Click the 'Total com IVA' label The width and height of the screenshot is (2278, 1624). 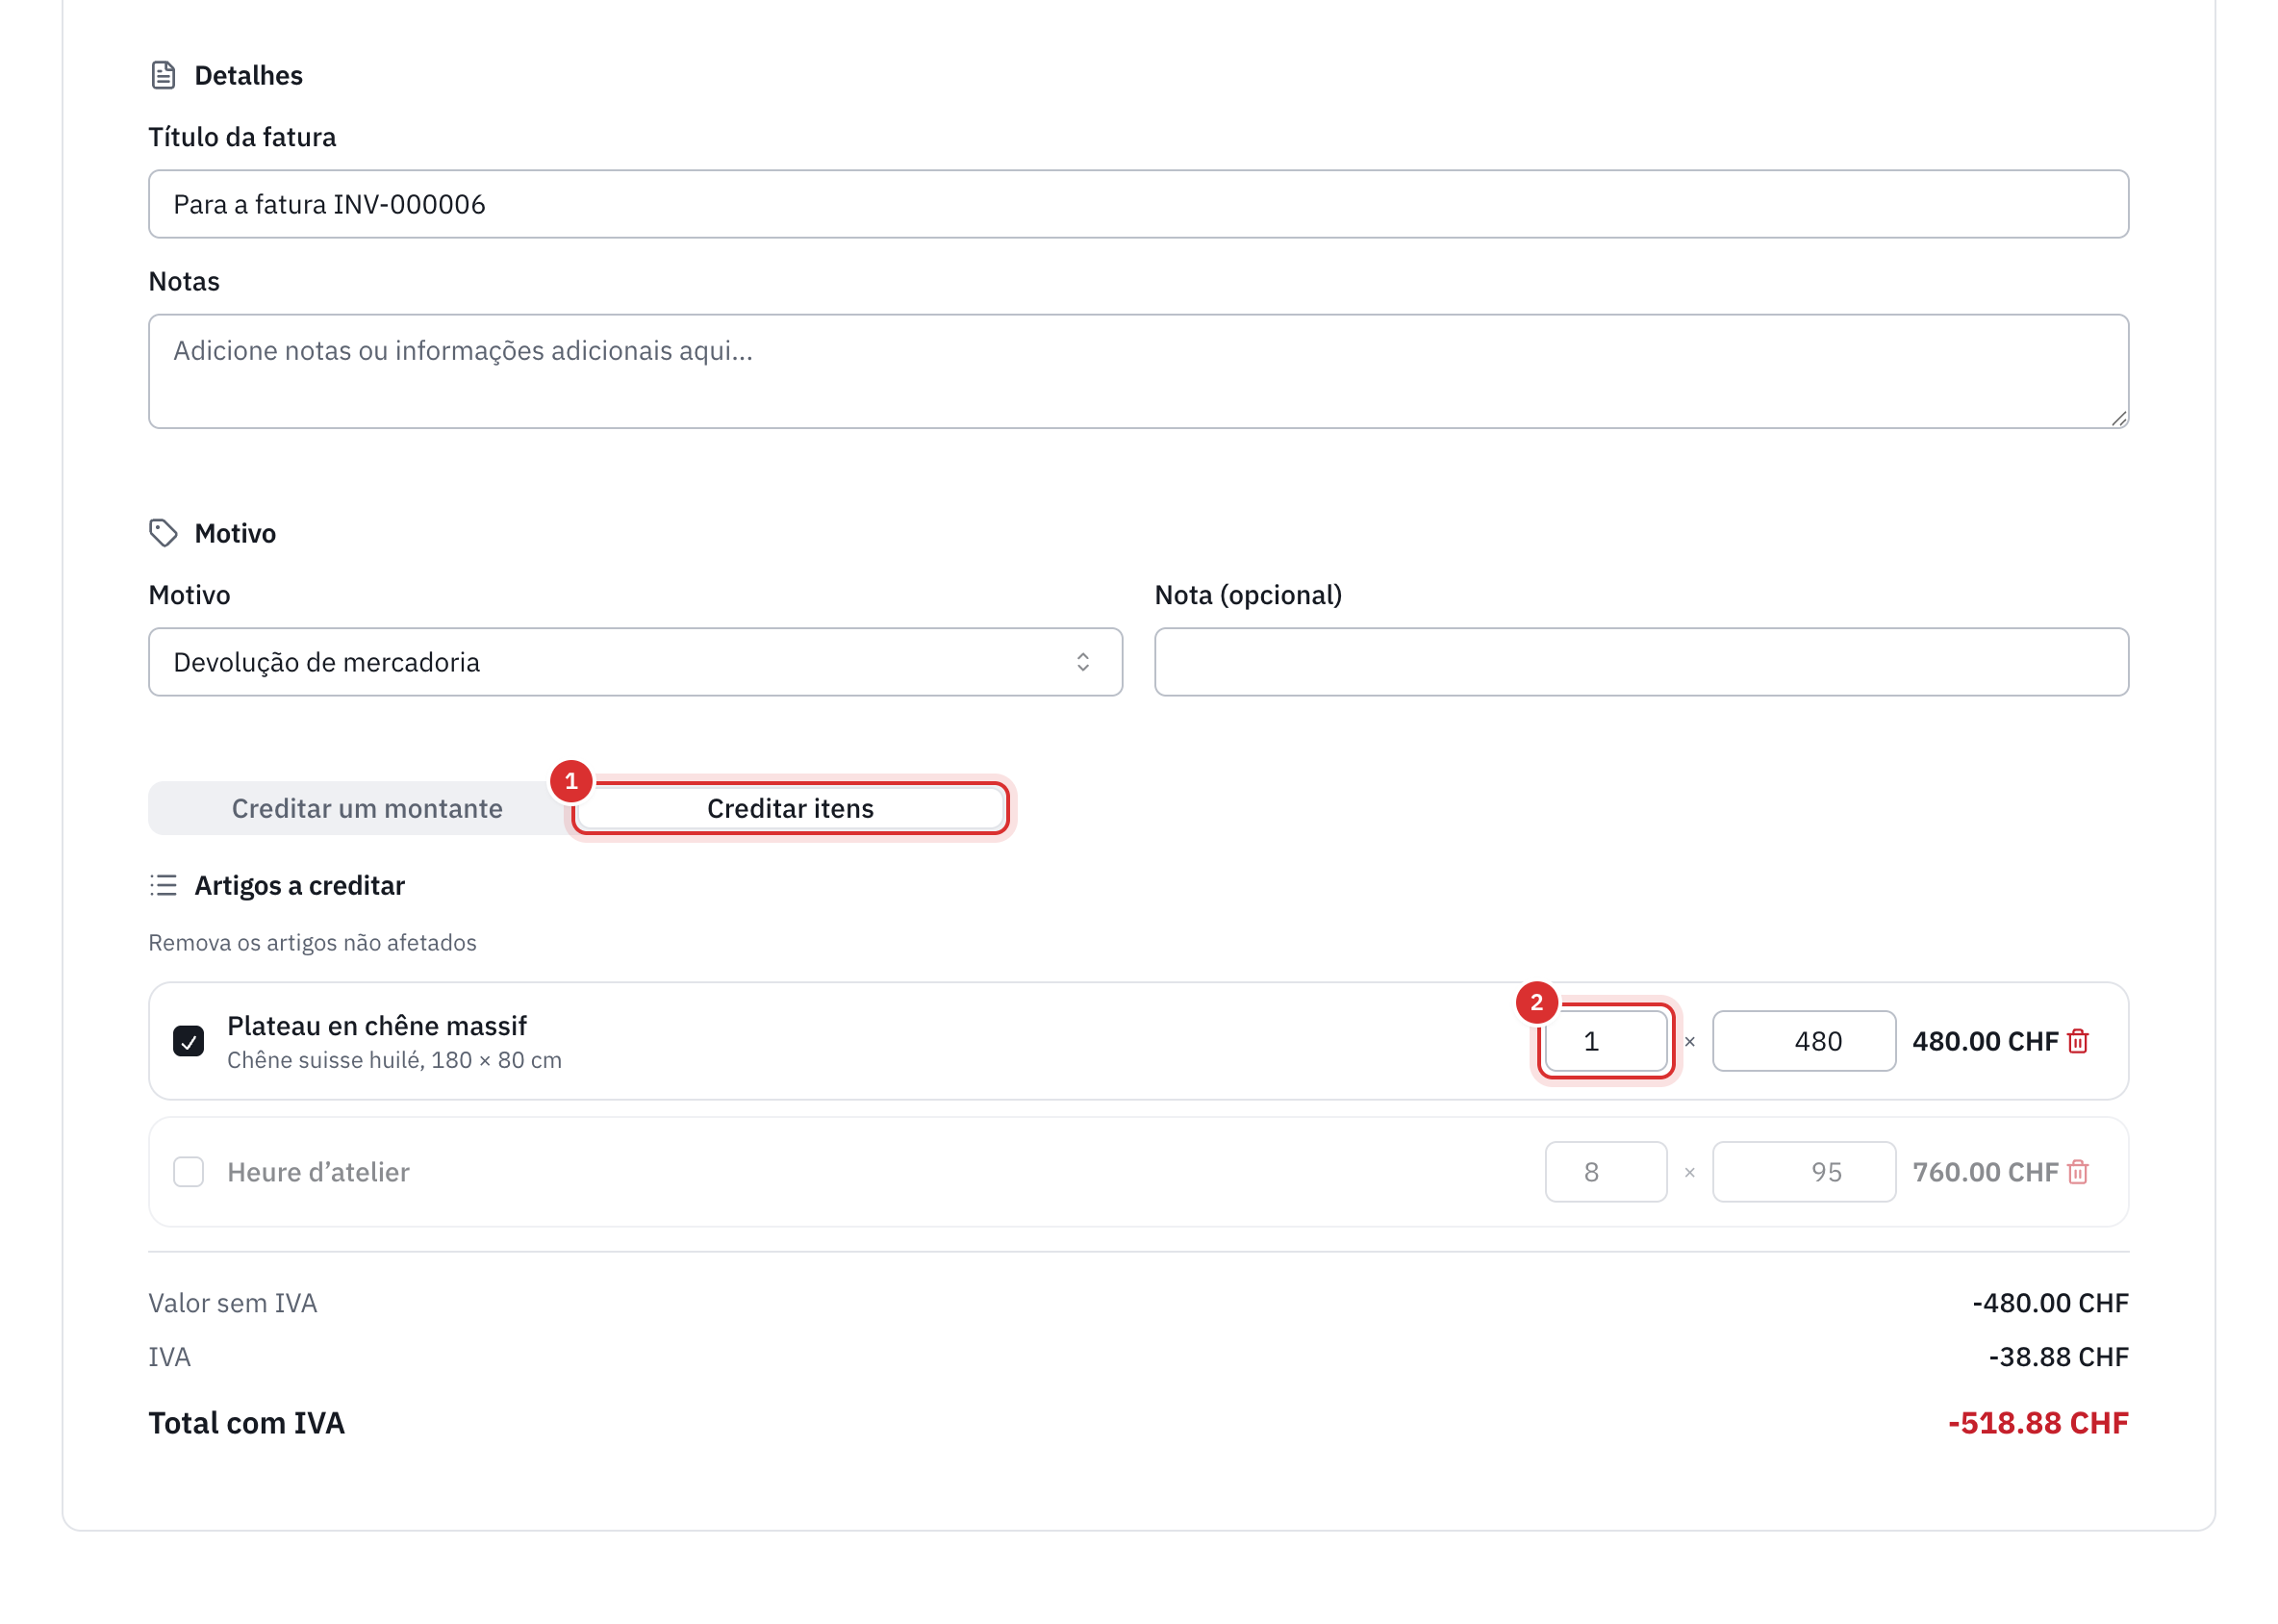[247, 1424]
